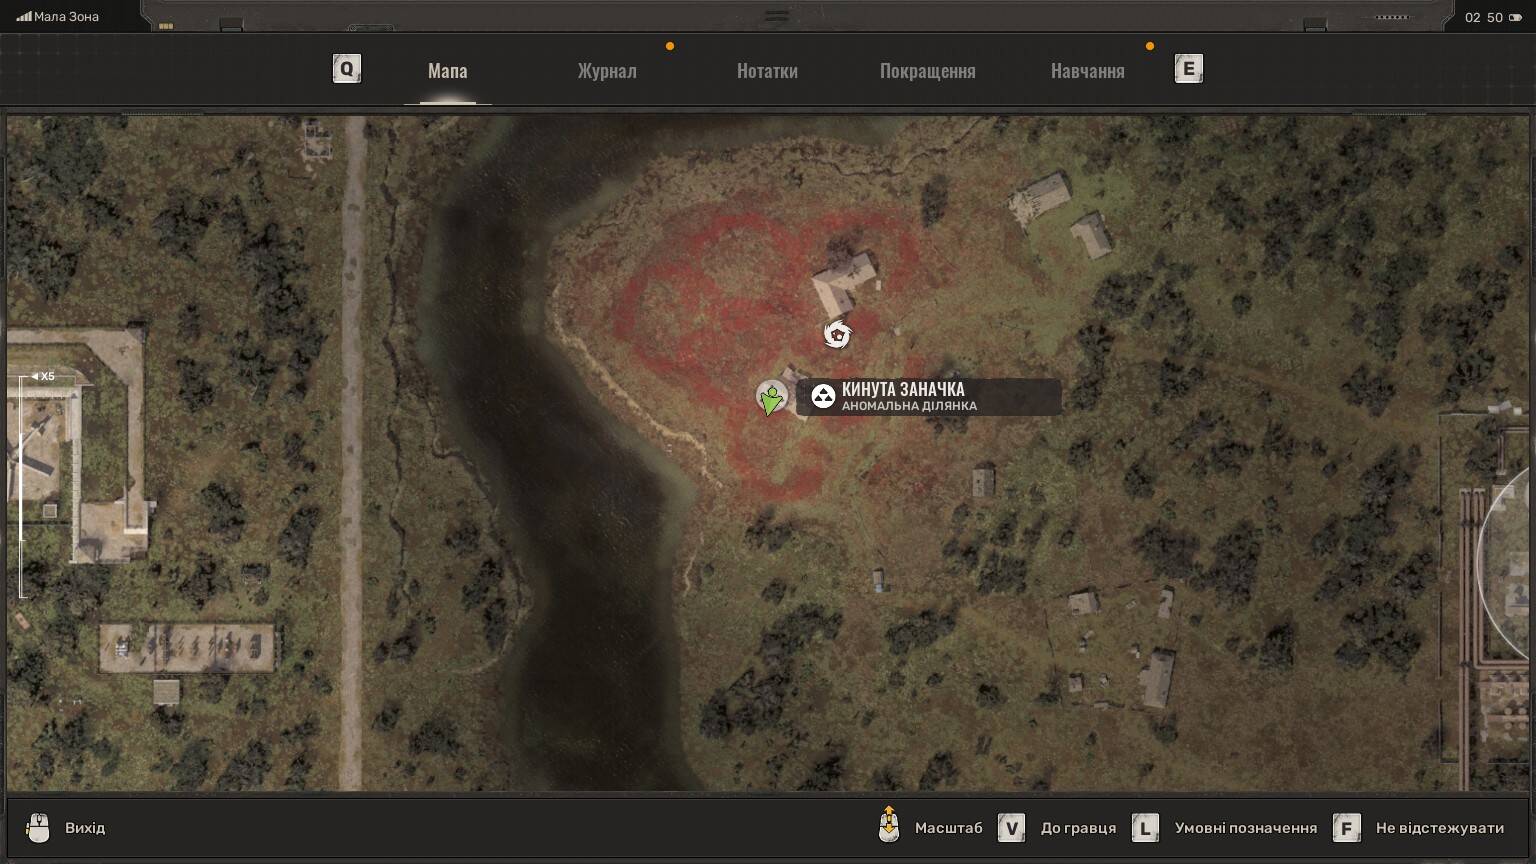The image size is (1536, 864).
Task: Center map with До гравця
Action: pyautogui.click(x=1078, y=828)
